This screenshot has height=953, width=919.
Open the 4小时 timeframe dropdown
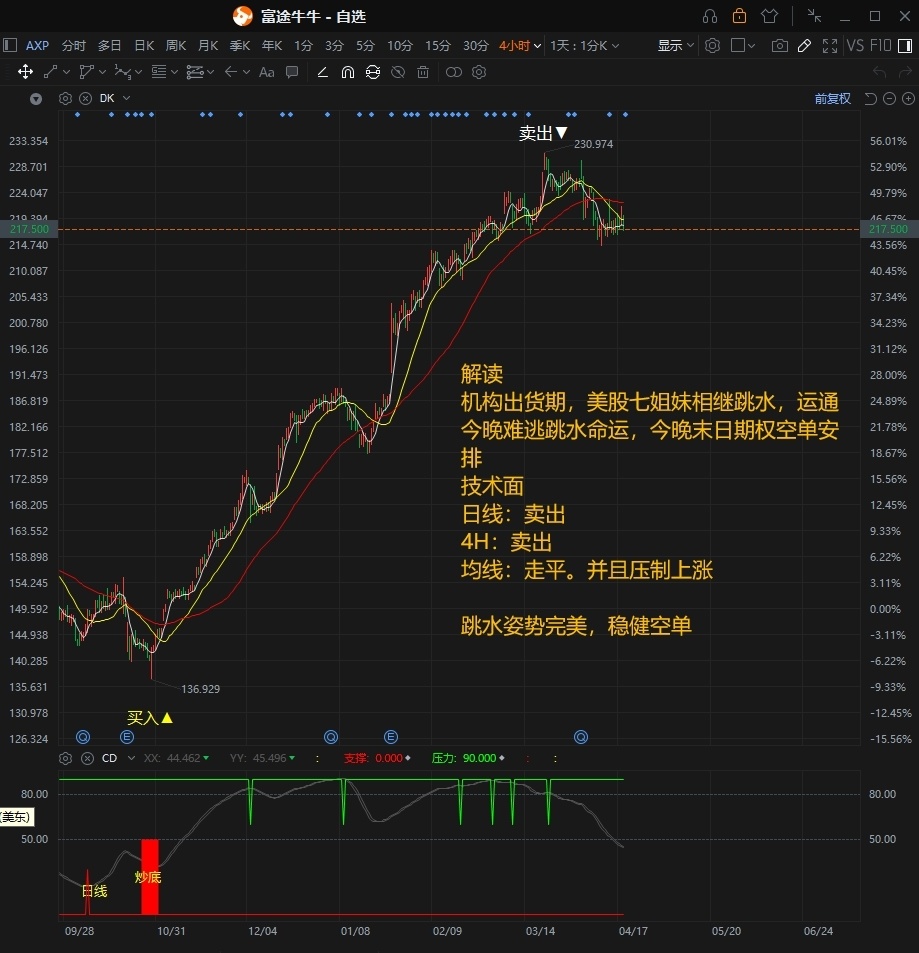pyautogui.click(x=520, y=46)
